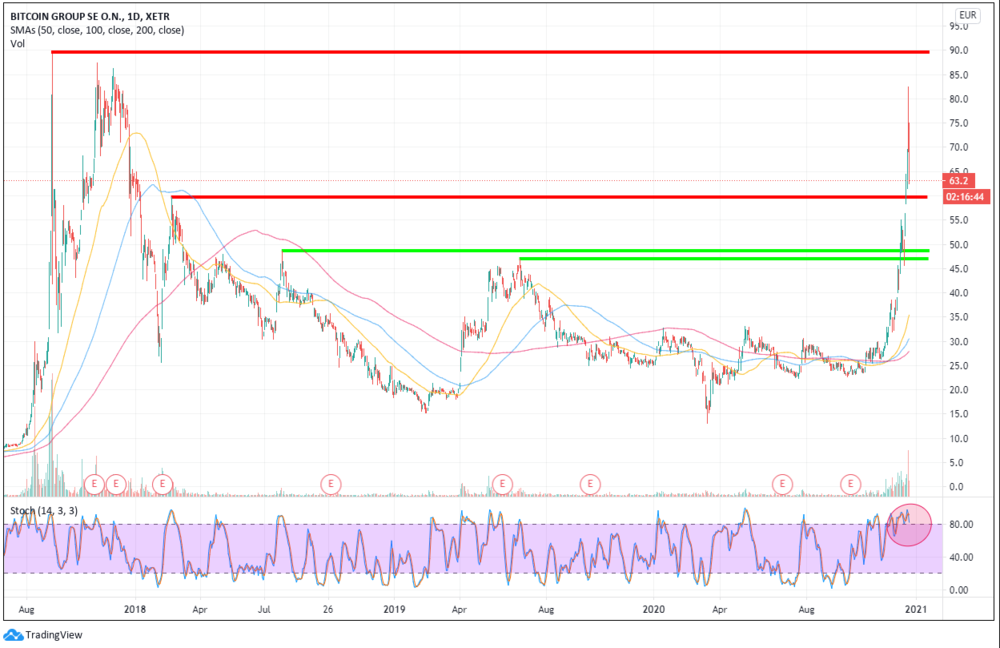Screen dimensions: 1000x648
Task: Click the current price label 63.2
Action: pyautogui.click(x=958, y=180)
